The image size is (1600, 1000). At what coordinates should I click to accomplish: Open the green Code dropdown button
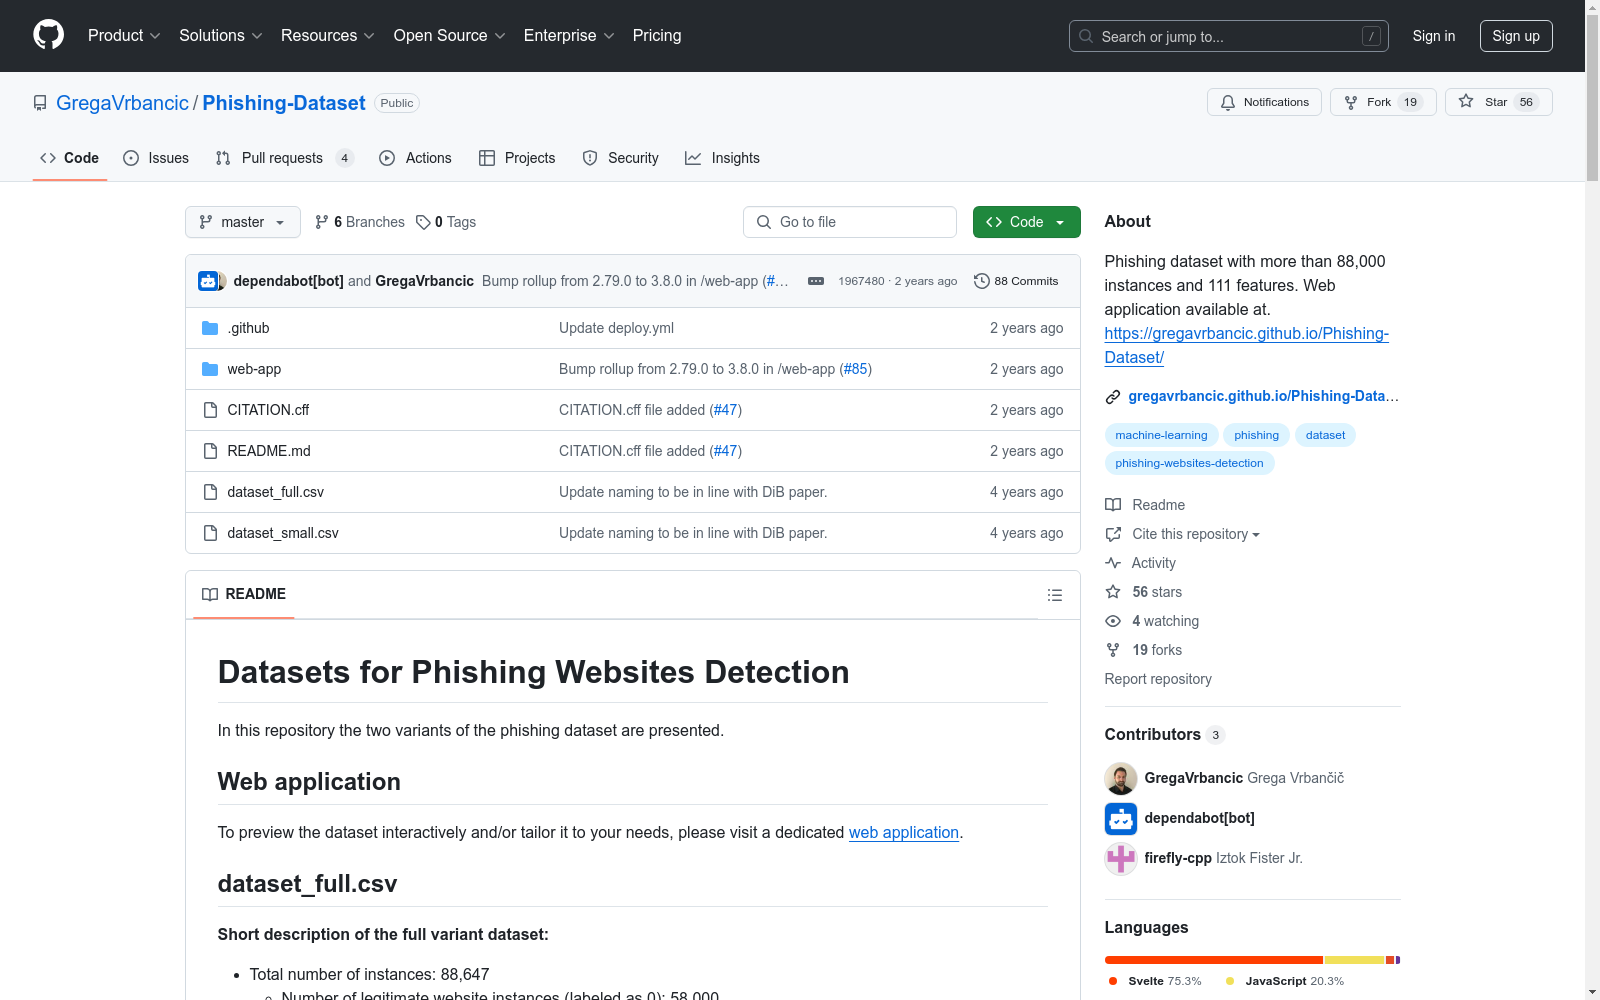tap(1026, 222)
